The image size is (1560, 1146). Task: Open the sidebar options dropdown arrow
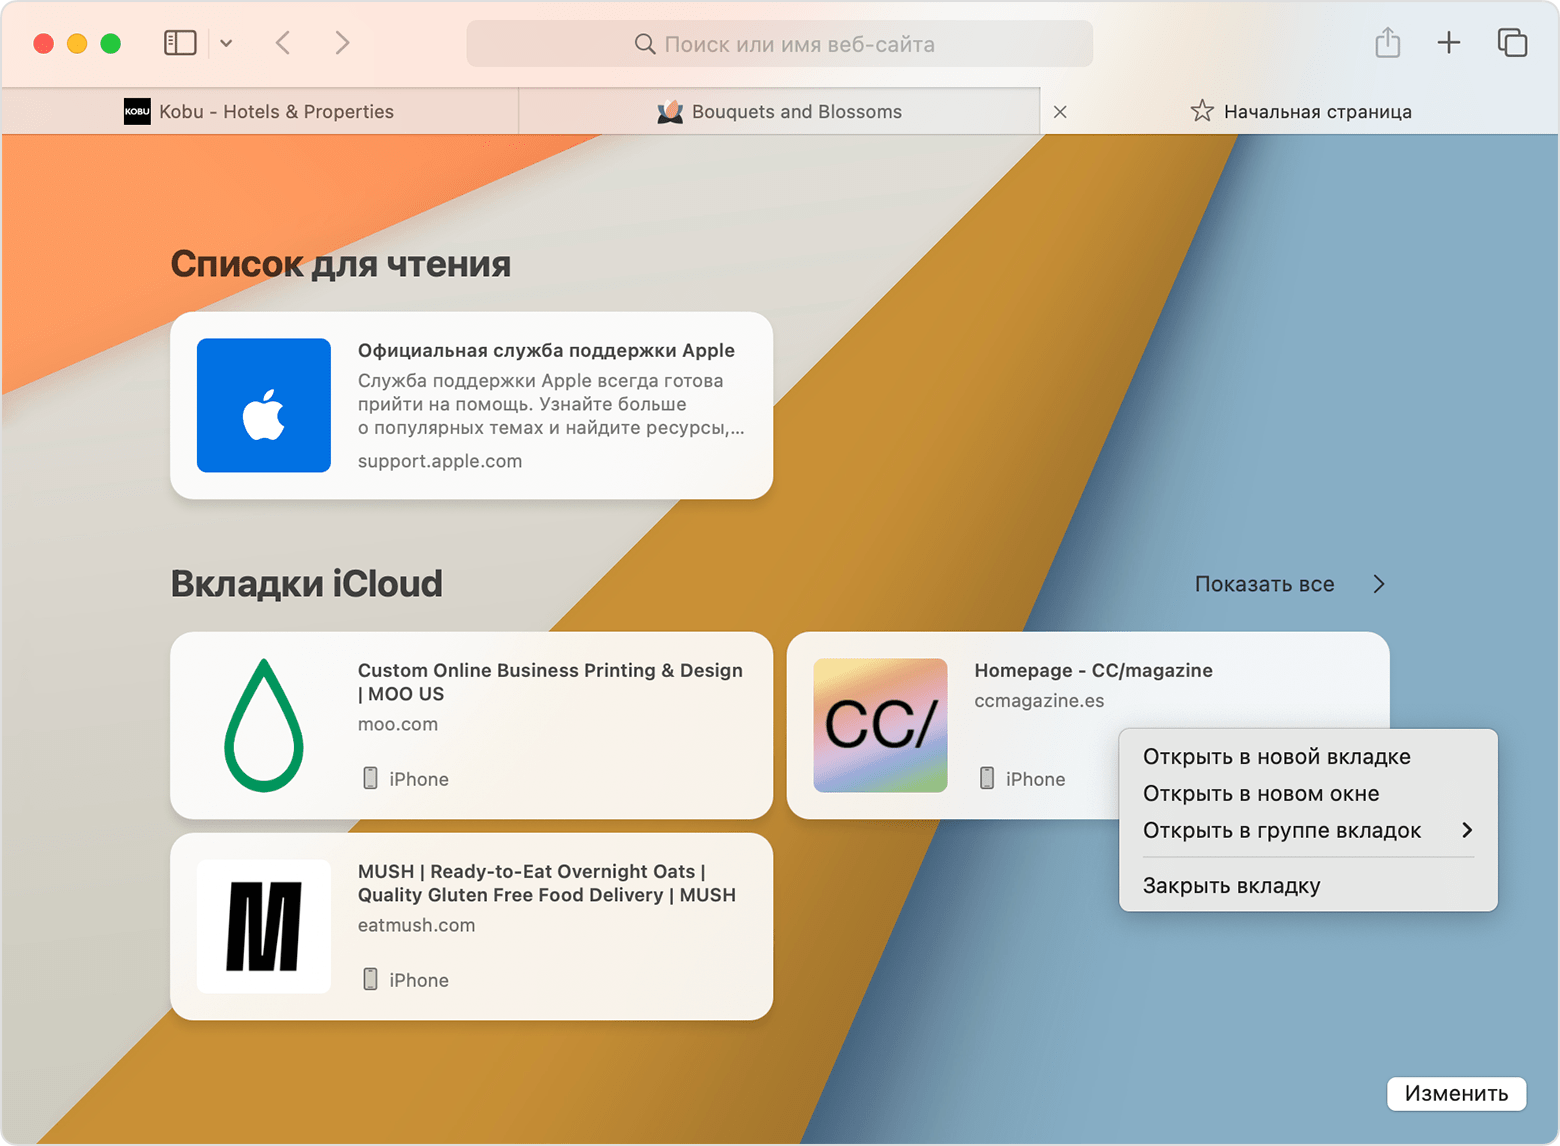click(226, 43)
